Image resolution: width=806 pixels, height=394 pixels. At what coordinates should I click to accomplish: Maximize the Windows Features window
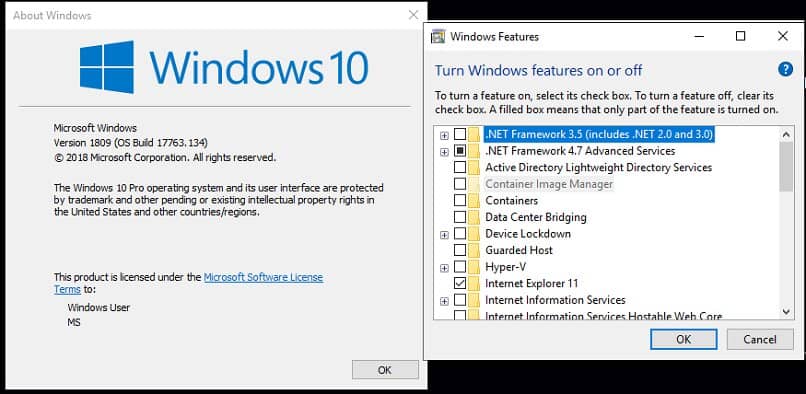740,36
